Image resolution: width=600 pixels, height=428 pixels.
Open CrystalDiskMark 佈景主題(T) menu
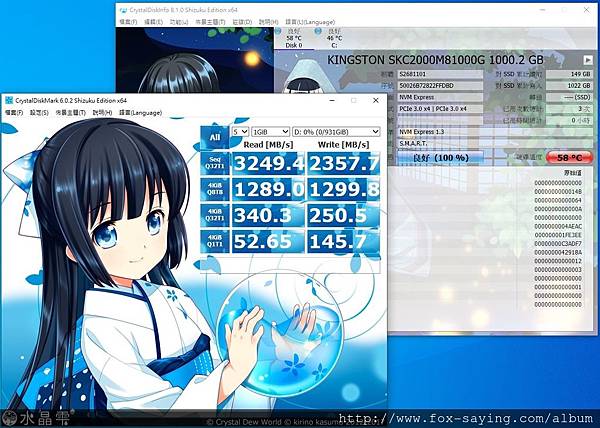tap(71, 113)
